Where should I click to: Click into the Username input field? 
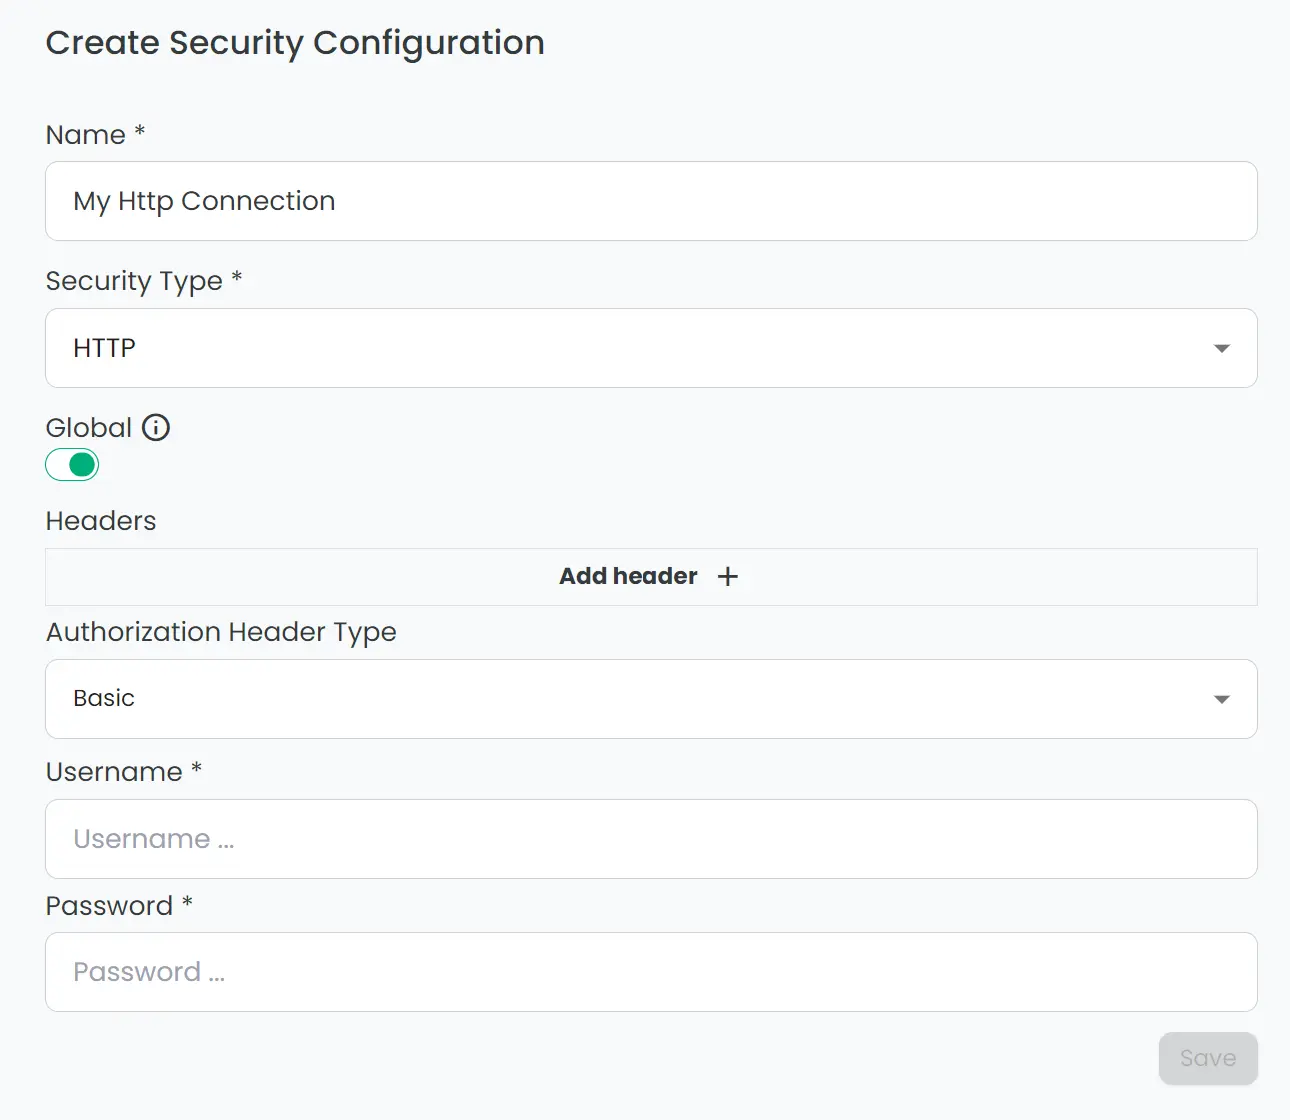(651, 839)
